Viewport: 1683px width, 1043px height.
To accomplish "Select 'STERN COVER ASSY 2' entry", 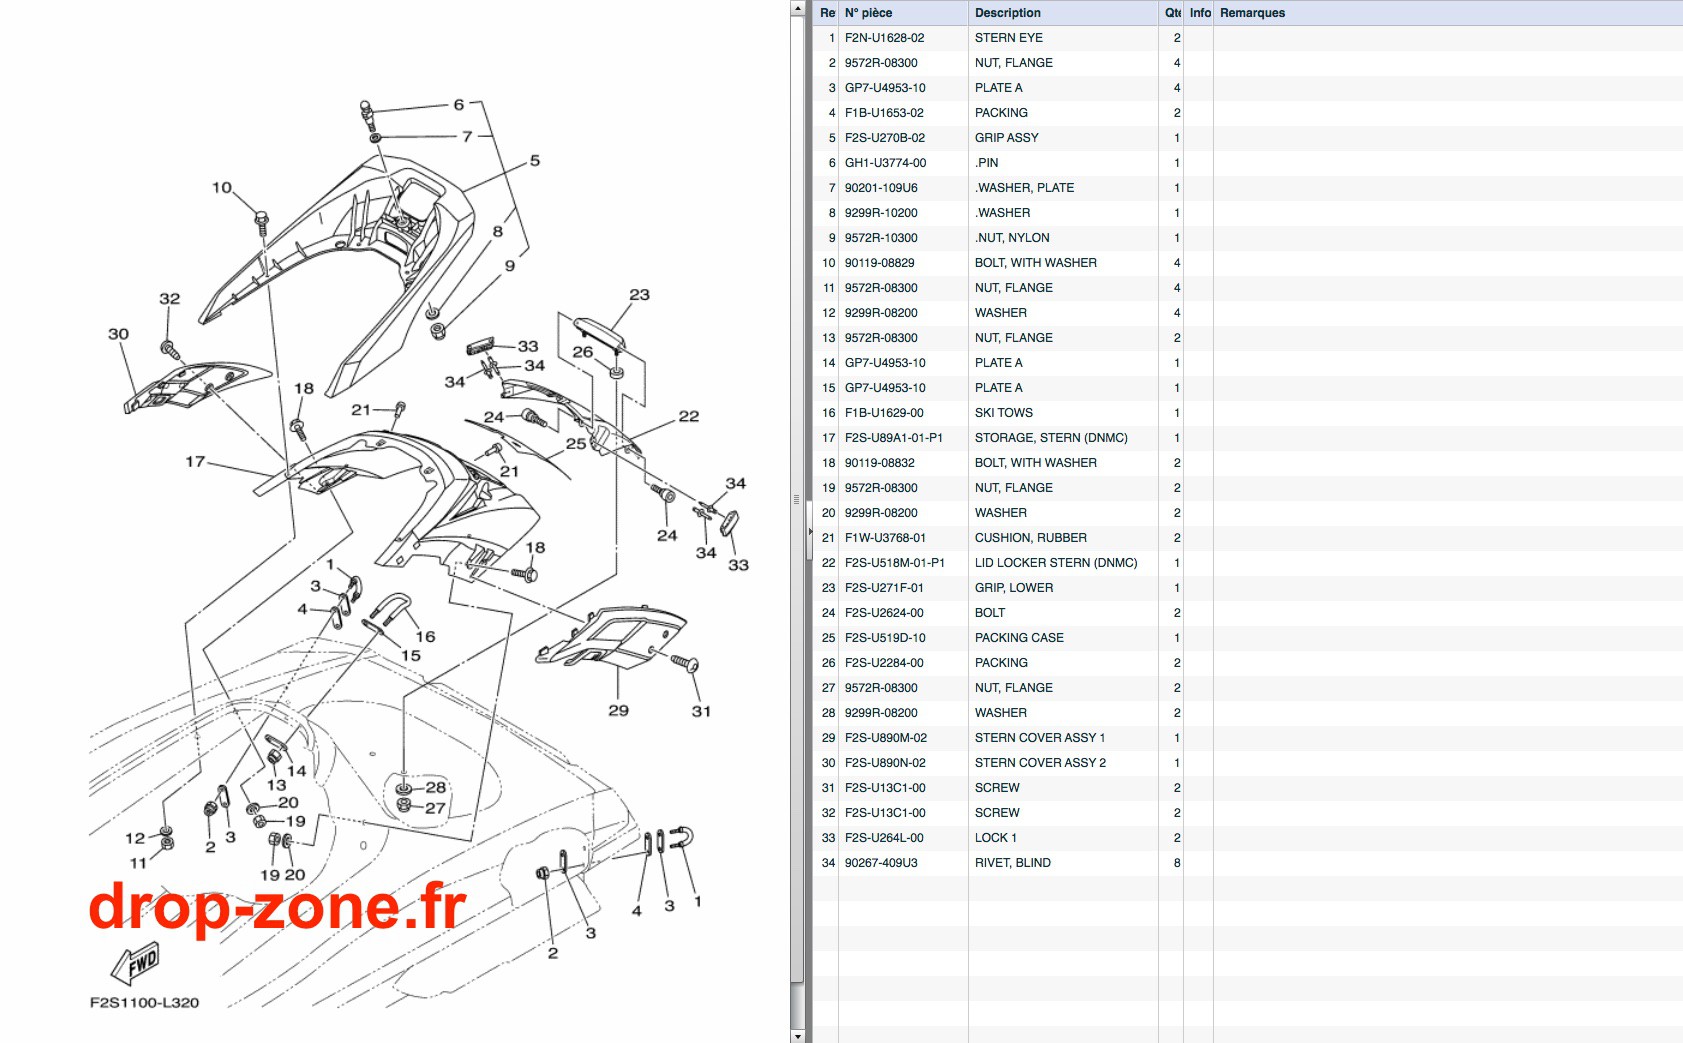I will click(x=1040, y=763).
